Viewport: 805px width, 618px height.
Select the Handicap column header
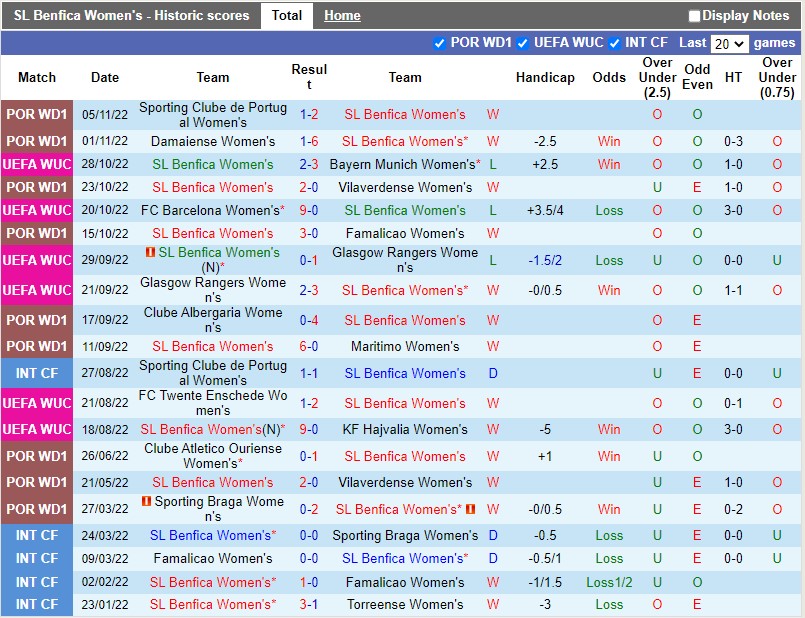coord(545,78)
